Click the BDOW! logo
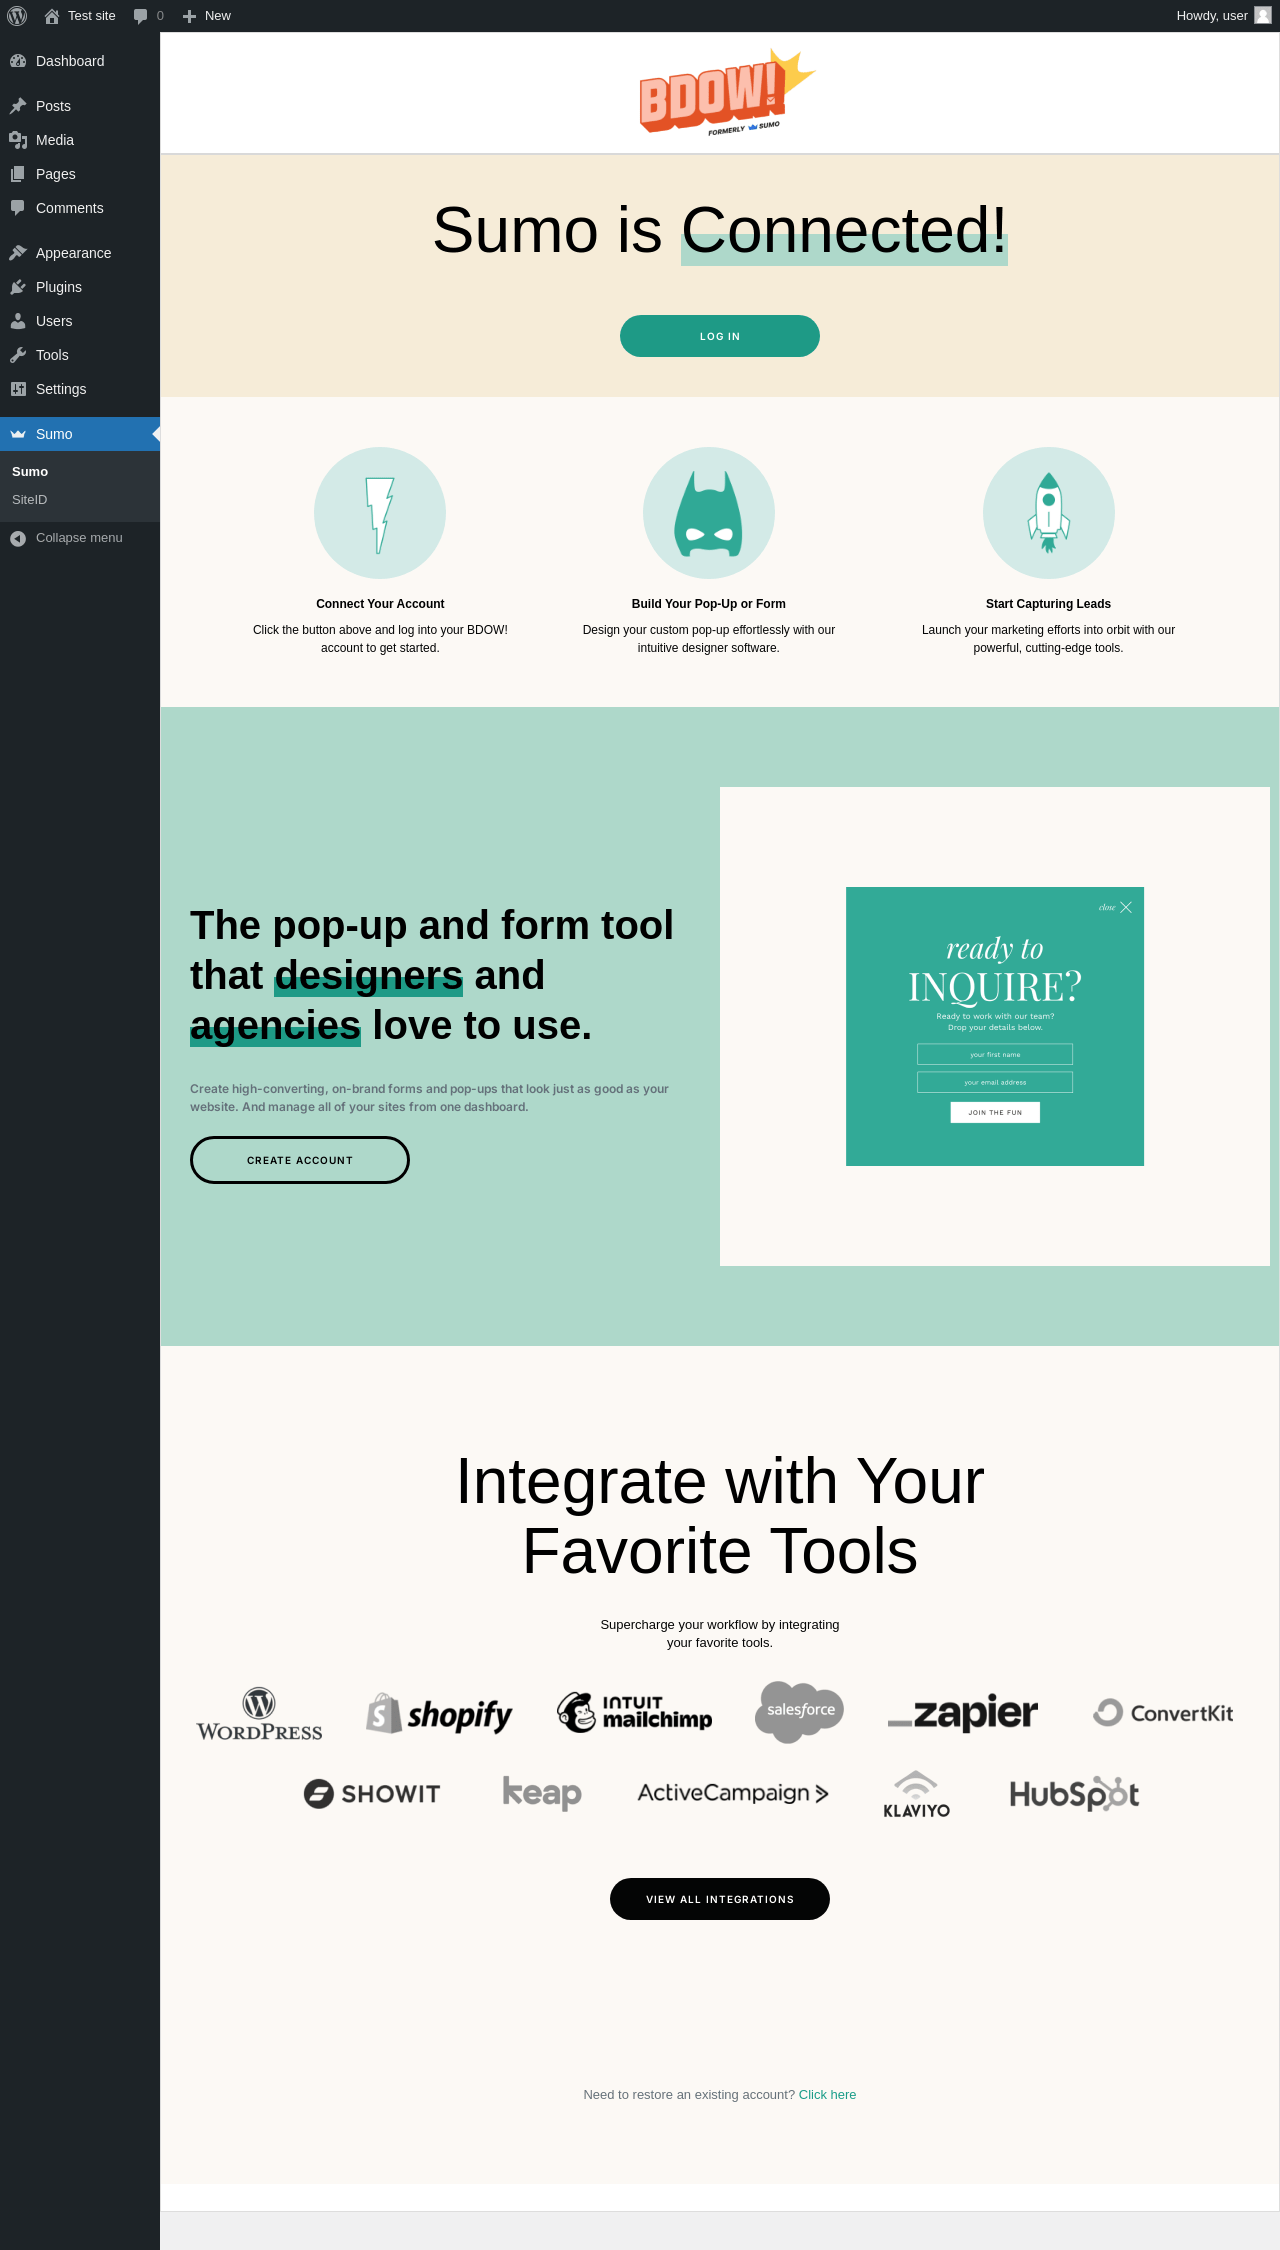The height and width of the screenshot is (2250, 1280). tap(727, 93)
